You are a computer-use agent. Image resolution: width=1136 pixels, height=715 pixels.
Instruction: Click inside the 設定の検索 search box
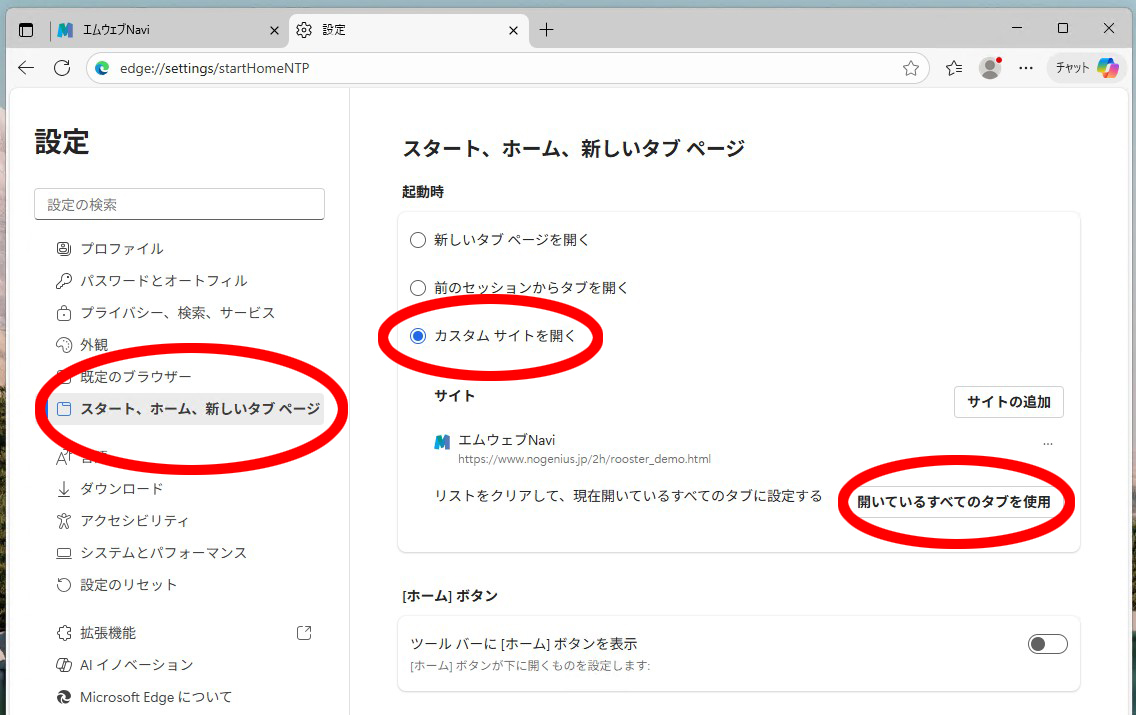coord(179,204)
